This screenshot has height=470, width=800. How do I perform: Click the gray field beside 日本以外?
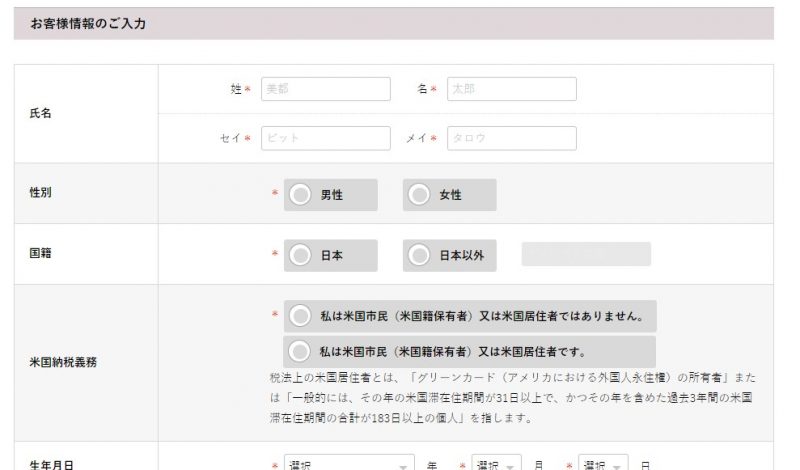point(586,254)
